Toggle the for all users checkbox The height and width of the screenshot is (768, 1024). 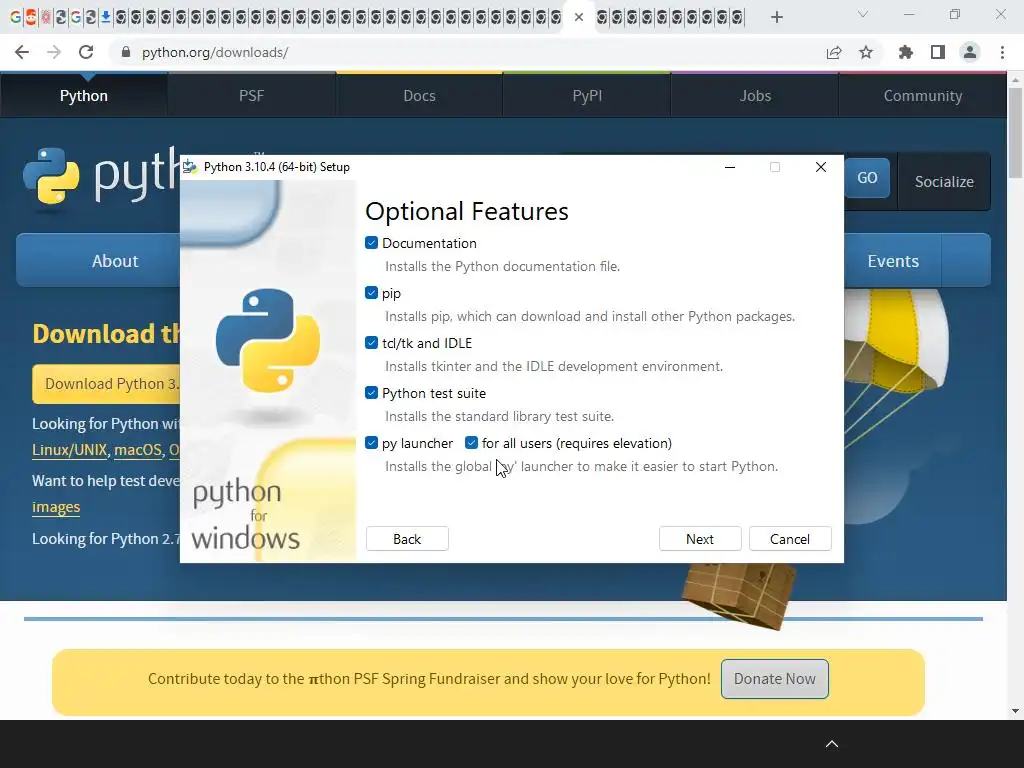coord(472,443)
